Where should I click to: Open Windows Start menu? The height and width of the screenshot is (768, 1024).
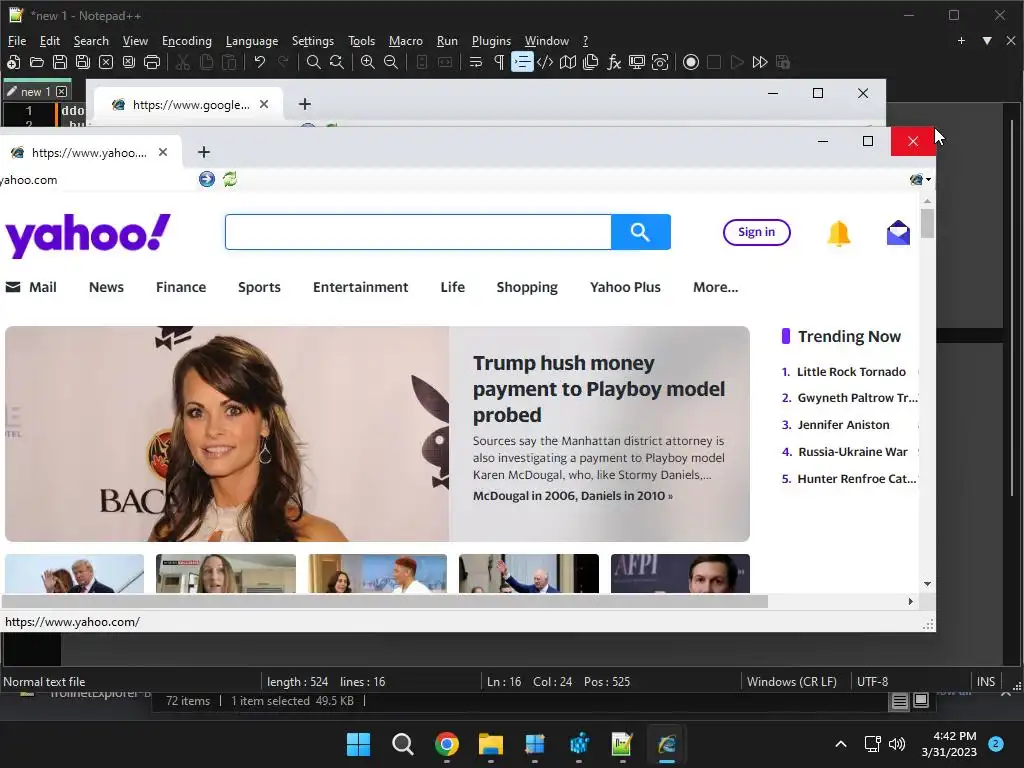tap(358, 744)
